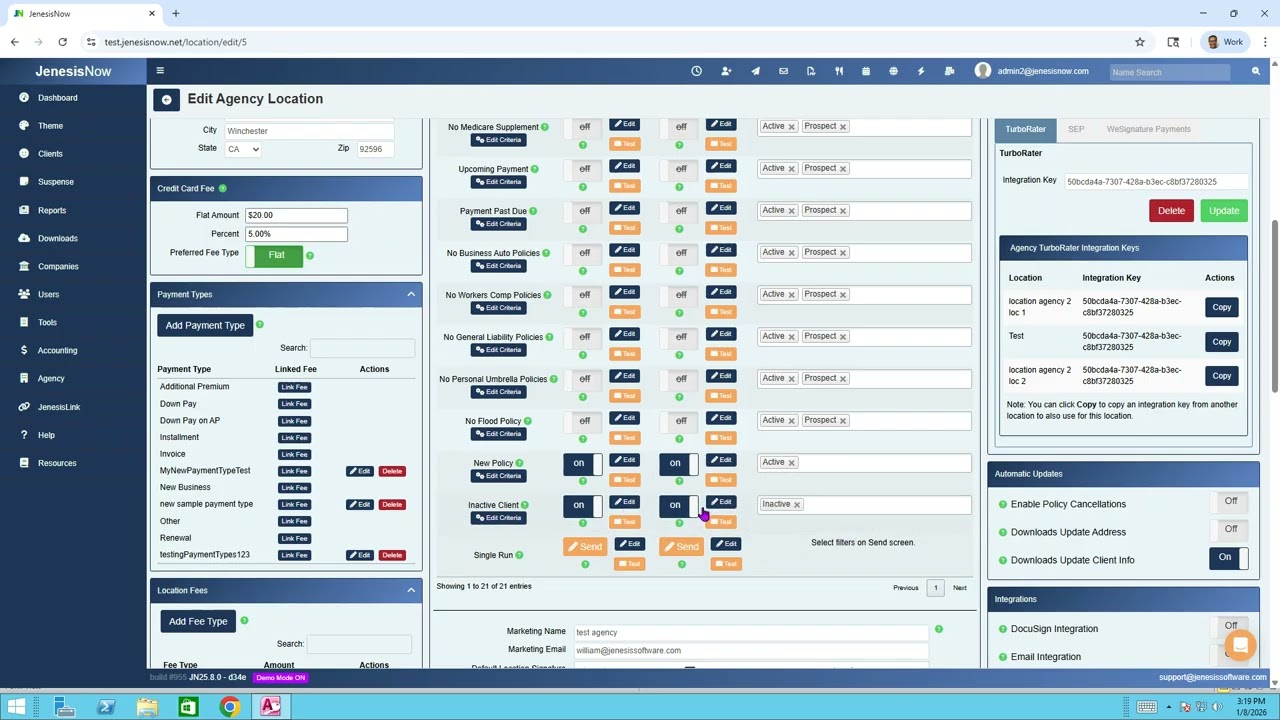1280x720 pixels.
Task: Open Dashboard in the sidebar
Action: click(x=57, y=98)
